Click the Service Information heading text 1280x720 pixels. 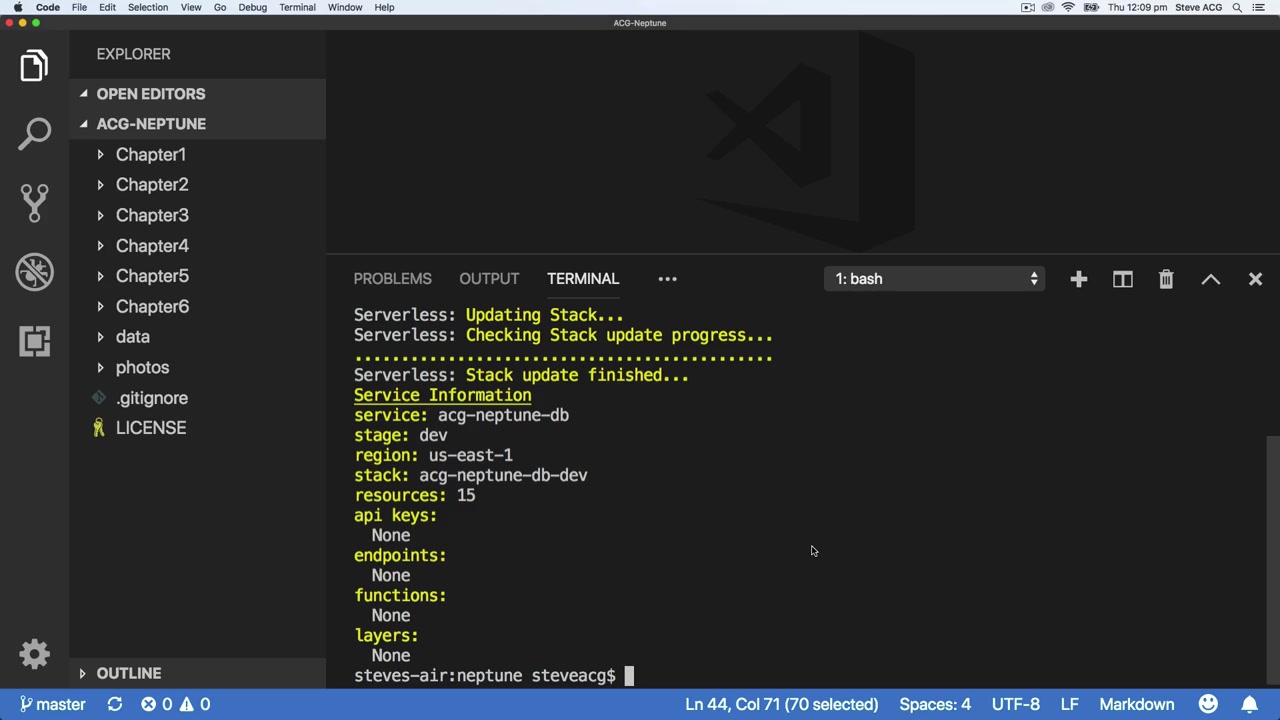pos(442,395)
